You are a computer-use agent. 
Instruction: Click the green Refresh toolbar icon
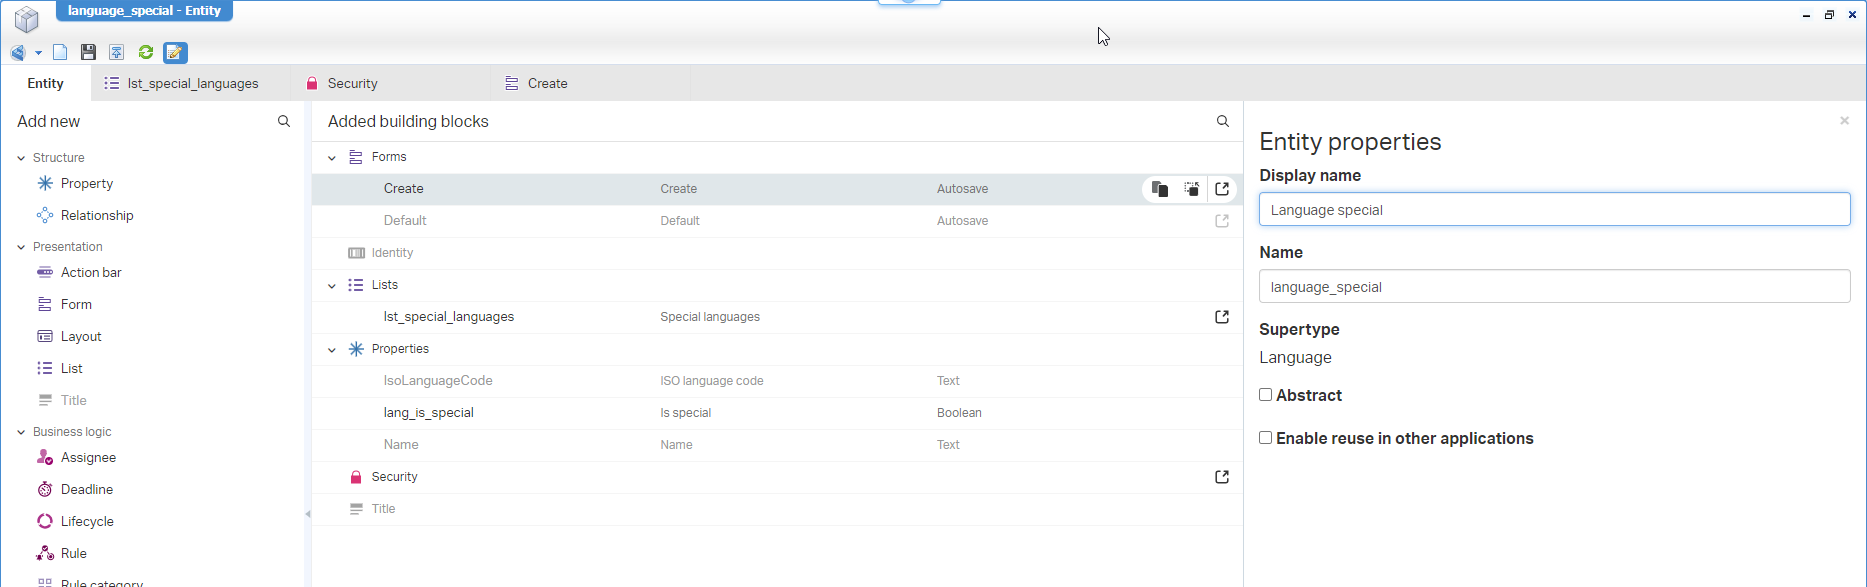tap(146, 52)
